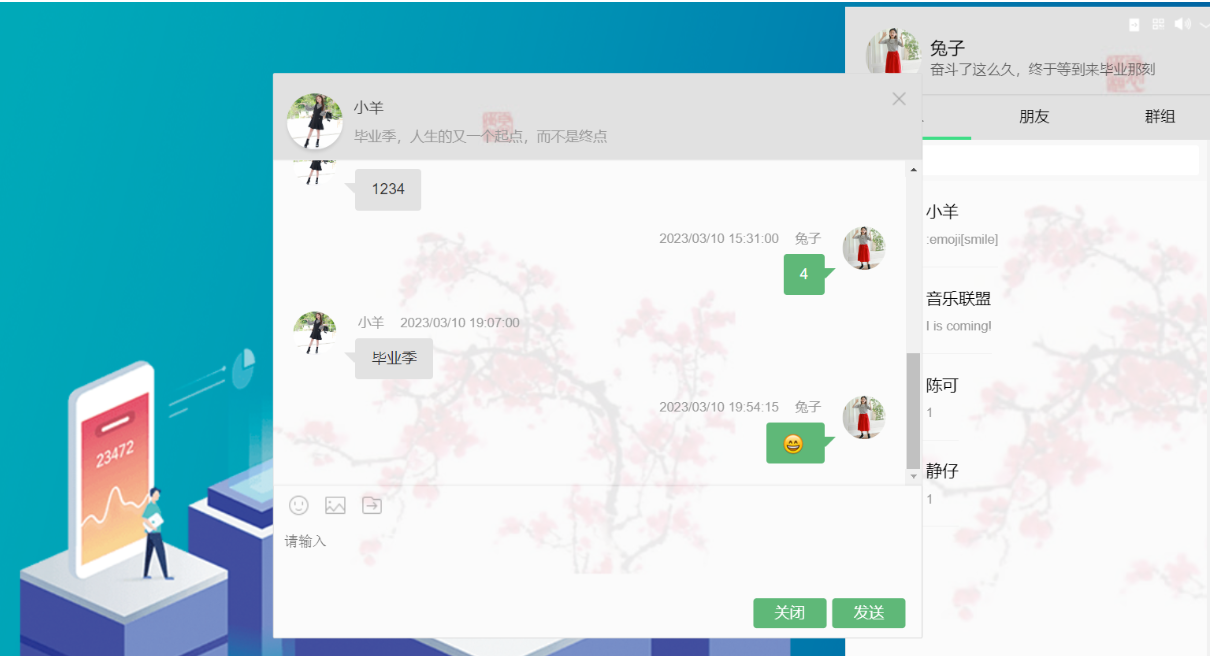
Task: Switch to the 群组 tab
Action: click(x=1160, y=116)
